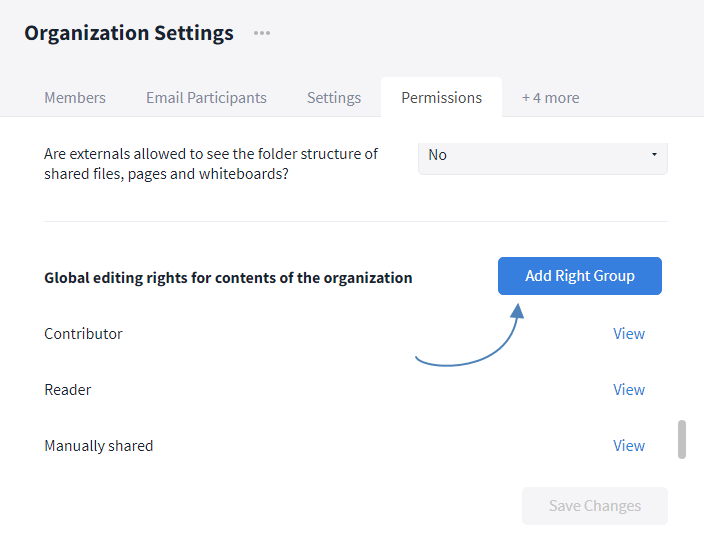View the Contributor right group

pyautogui.click(x=628, y=334)
